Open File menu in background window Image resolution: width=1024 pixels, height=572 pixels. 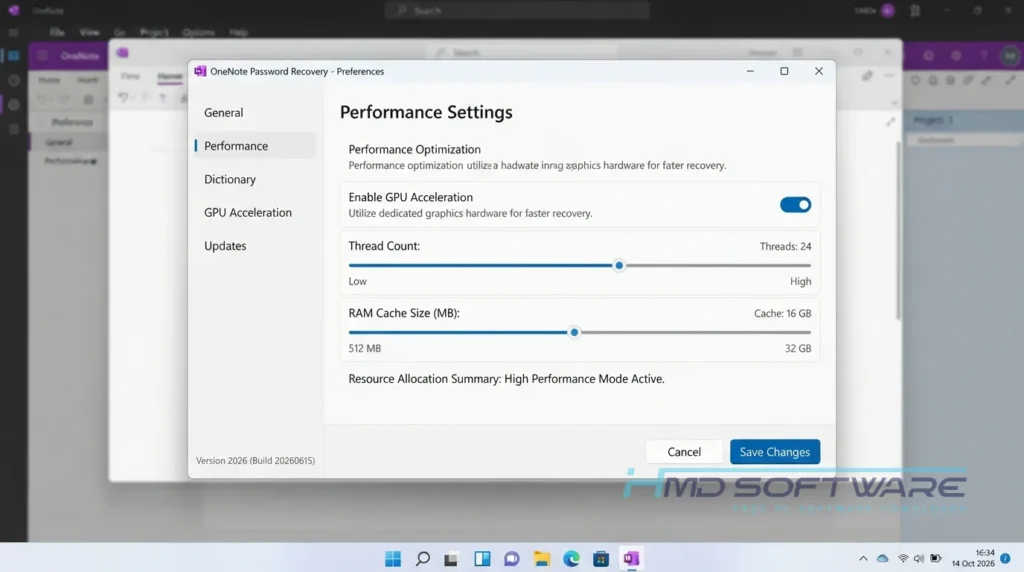click(x=57, y=32)
